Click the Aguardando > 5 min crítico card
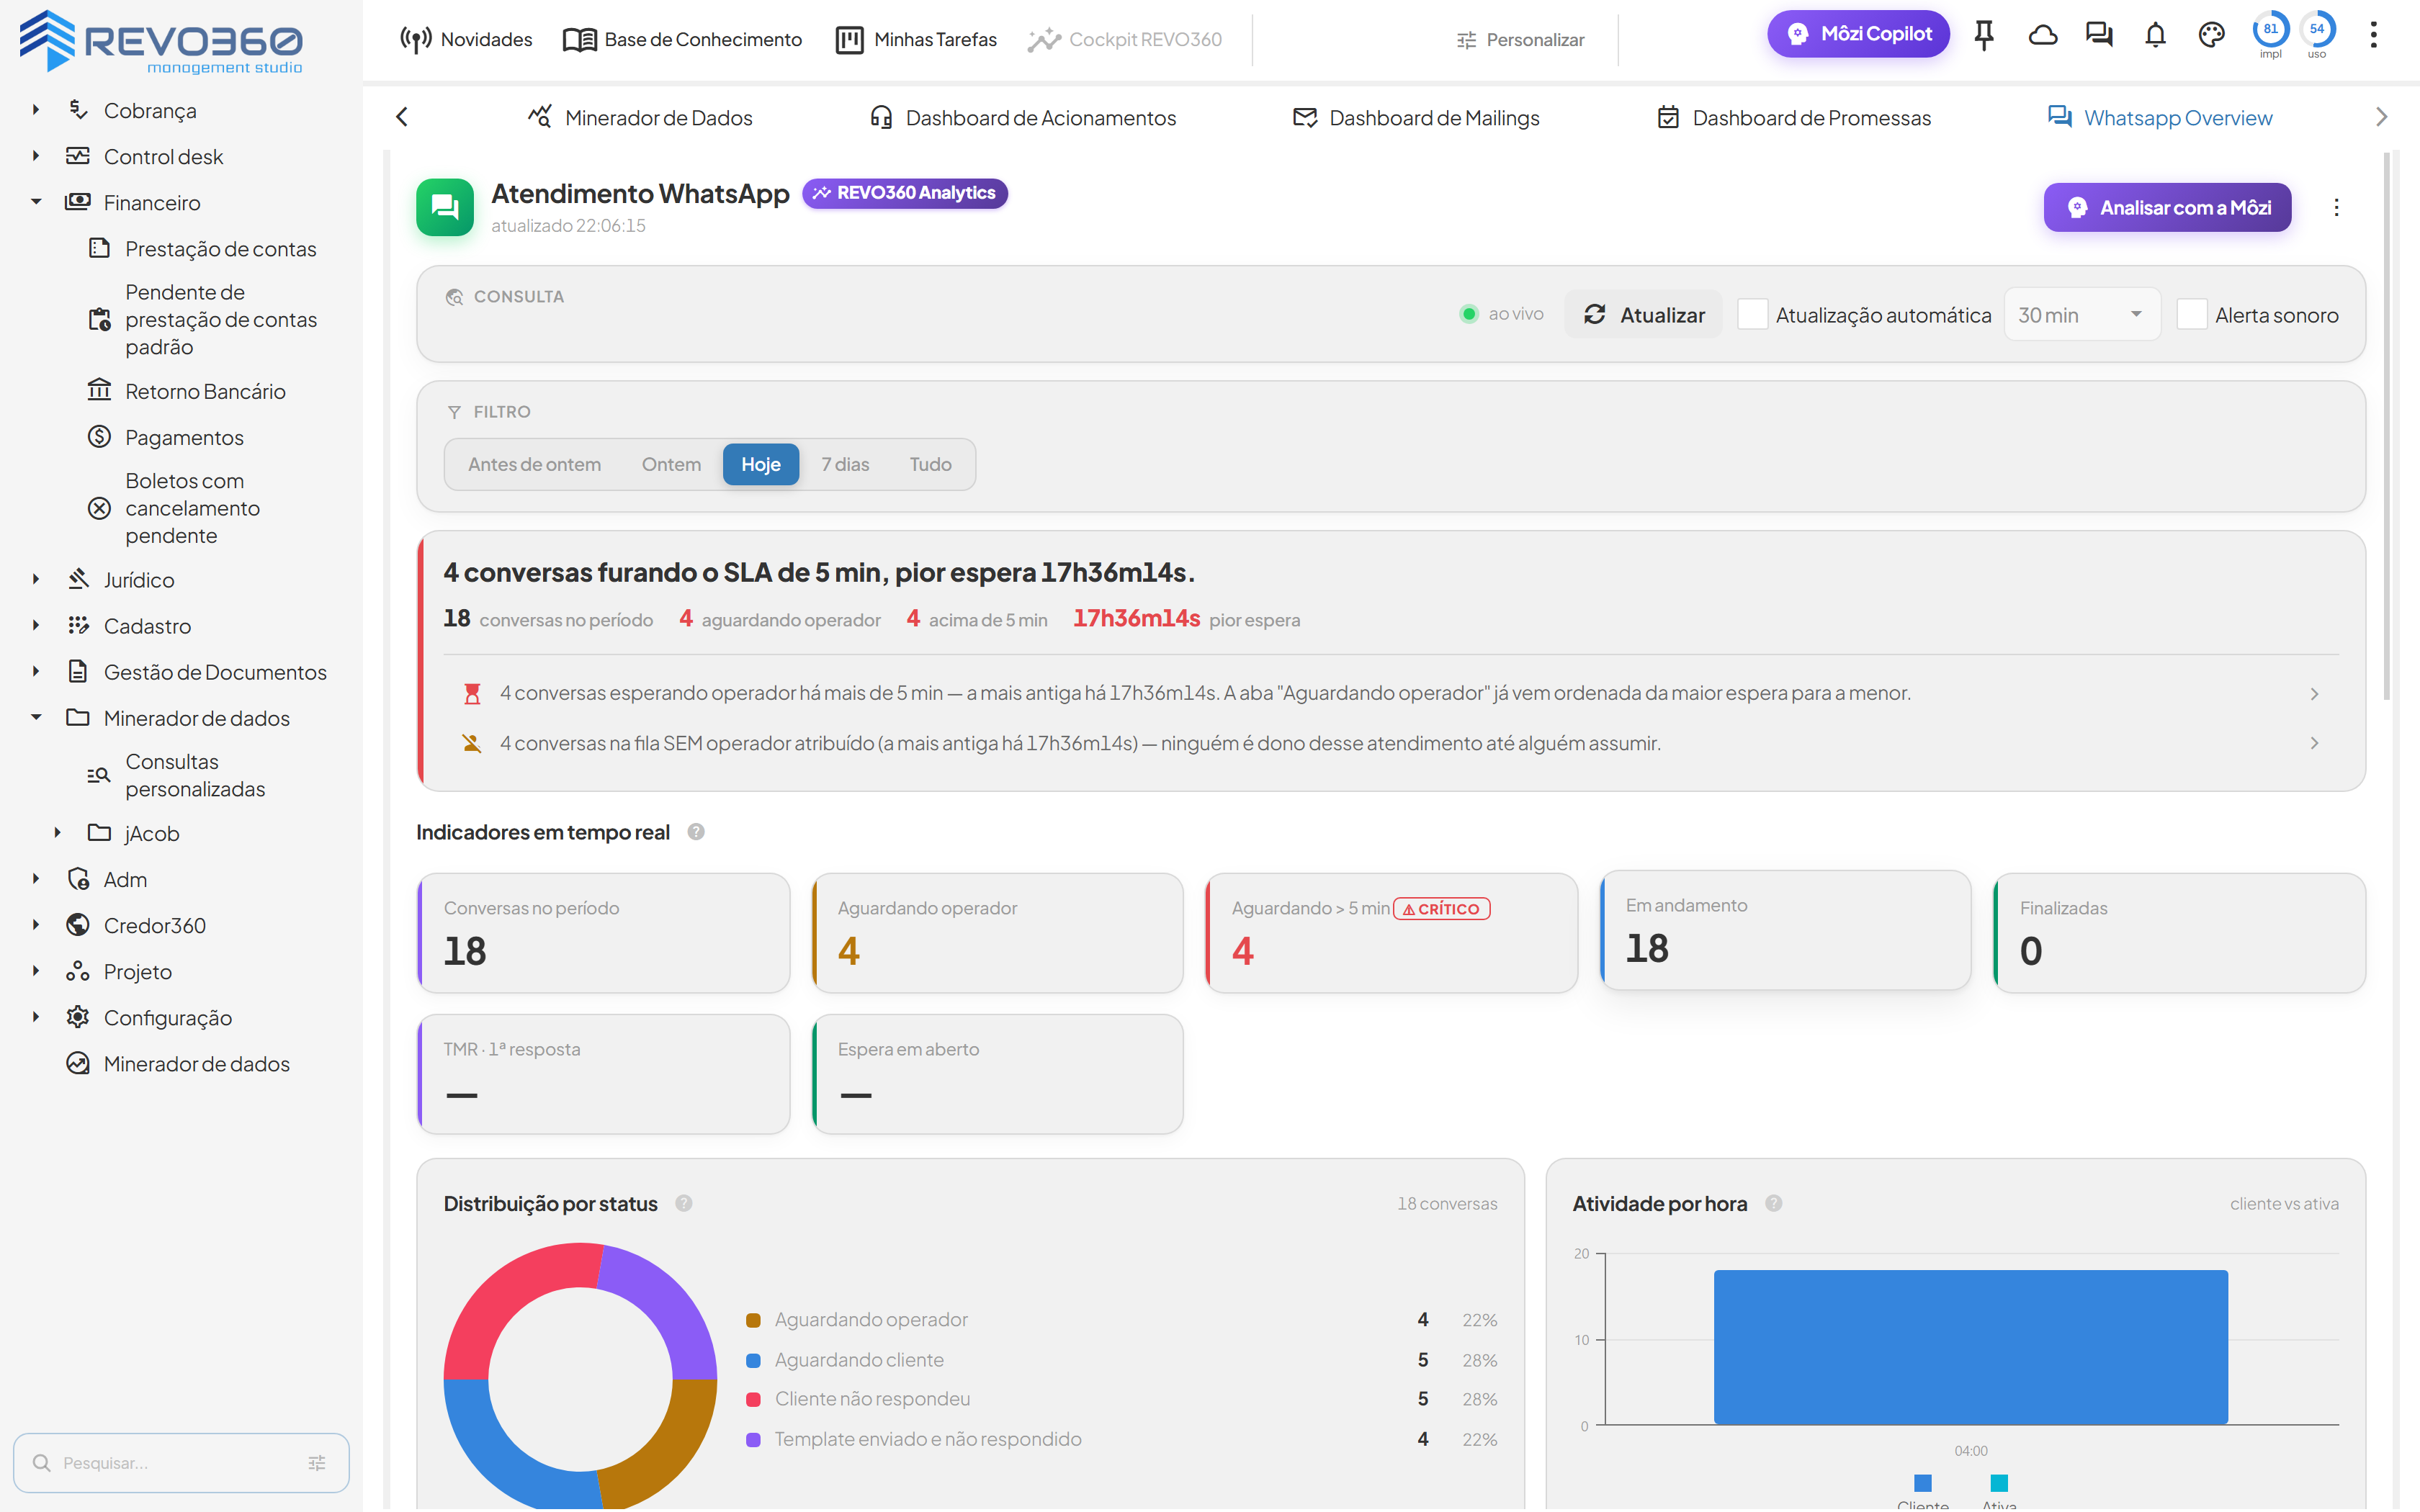The image size is (2420, 1512). [x=1391, y=932]
